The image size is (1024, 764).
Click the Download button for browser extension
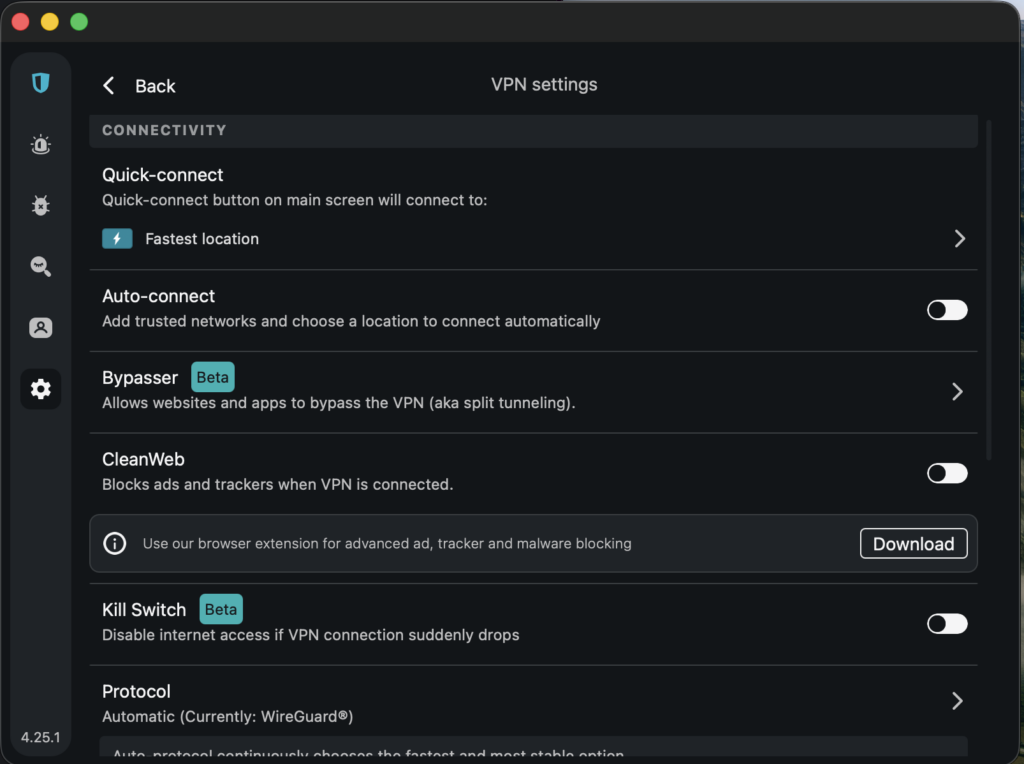(x=913, y=543)
